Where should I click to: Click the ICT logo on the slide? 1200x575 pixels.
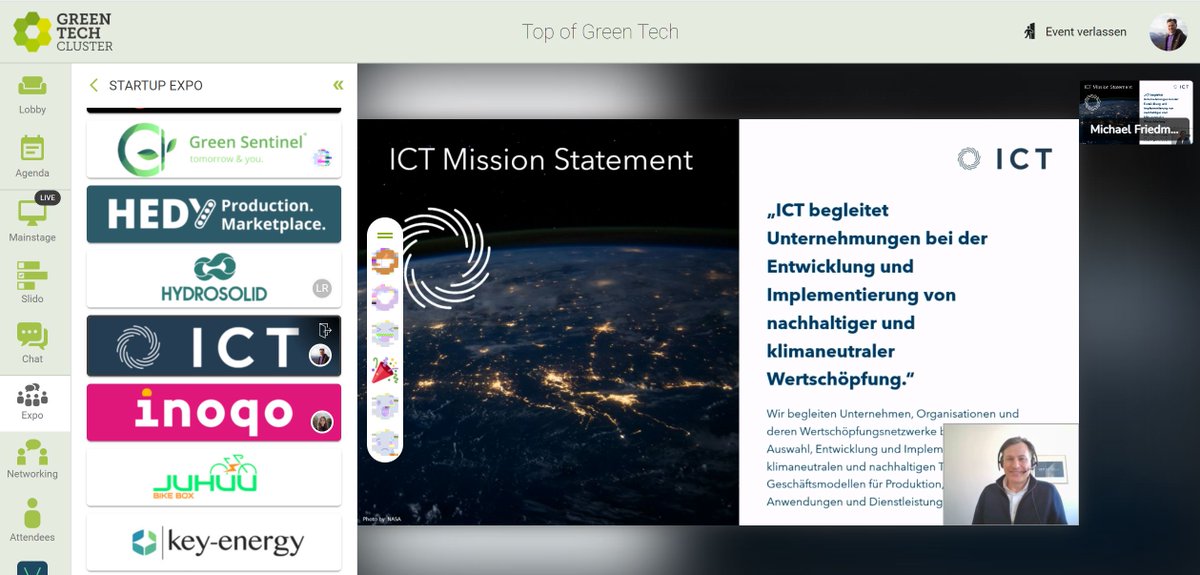pos(1005,158)
